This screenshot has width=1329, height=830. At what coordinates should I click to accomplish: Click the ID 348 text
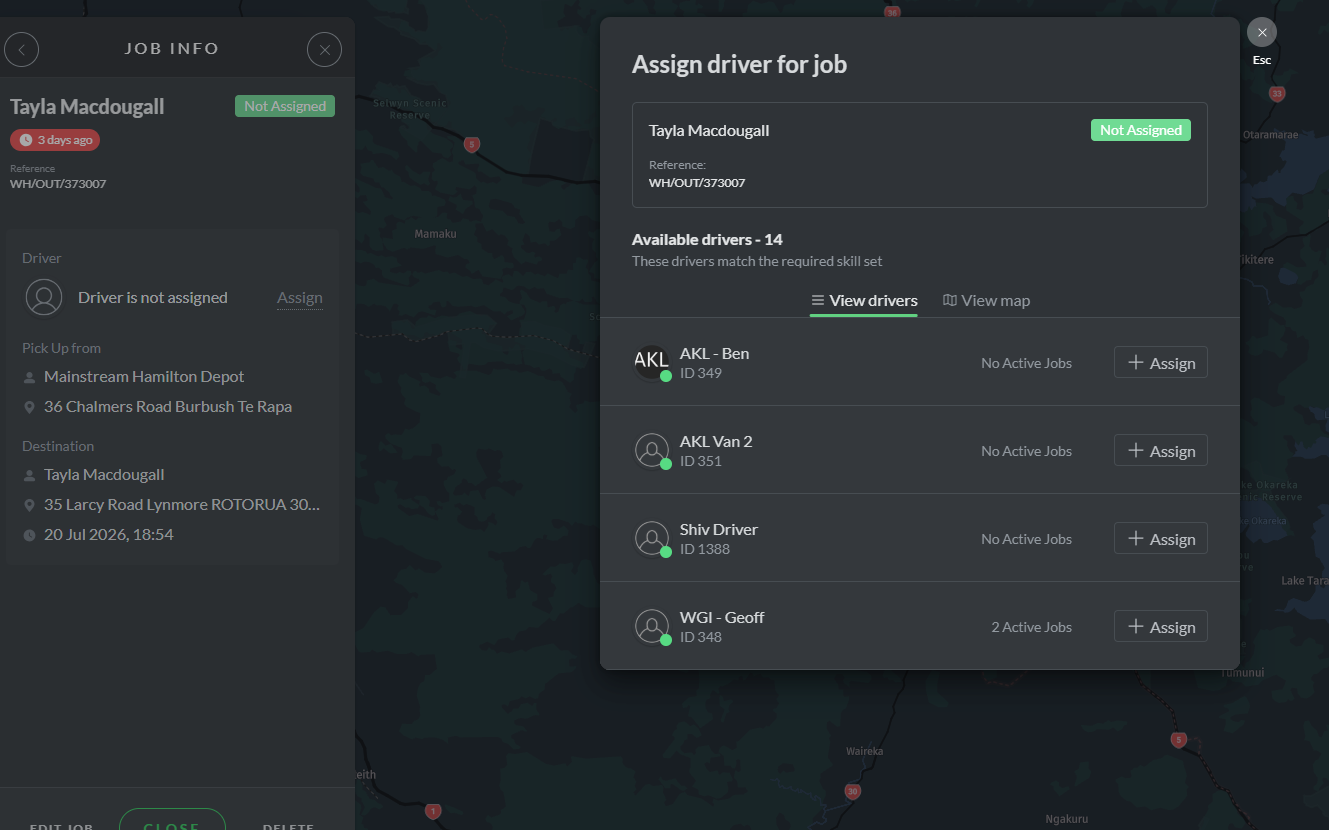point(701,637)
